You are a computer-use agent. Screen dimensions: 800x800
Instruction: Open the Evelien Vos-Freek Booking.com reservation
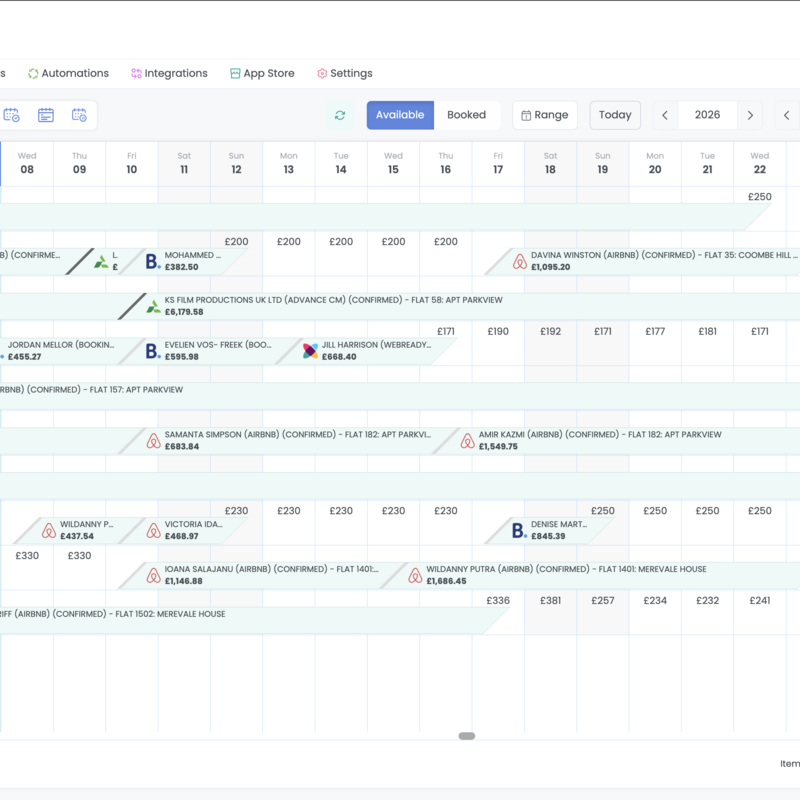click(209, 351)
